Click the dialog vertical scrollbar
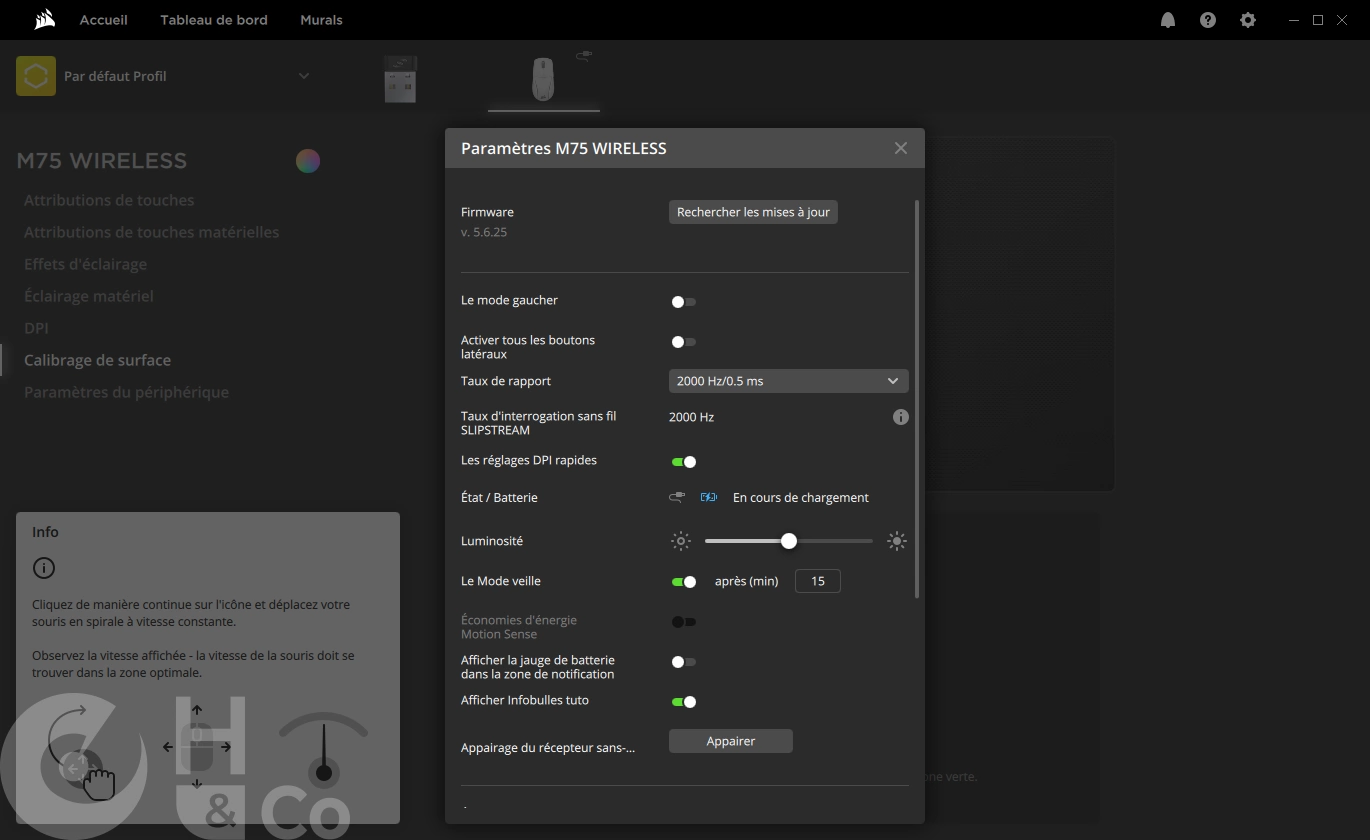The height and width of the screenshot is (840, 1370). [916, 400]
